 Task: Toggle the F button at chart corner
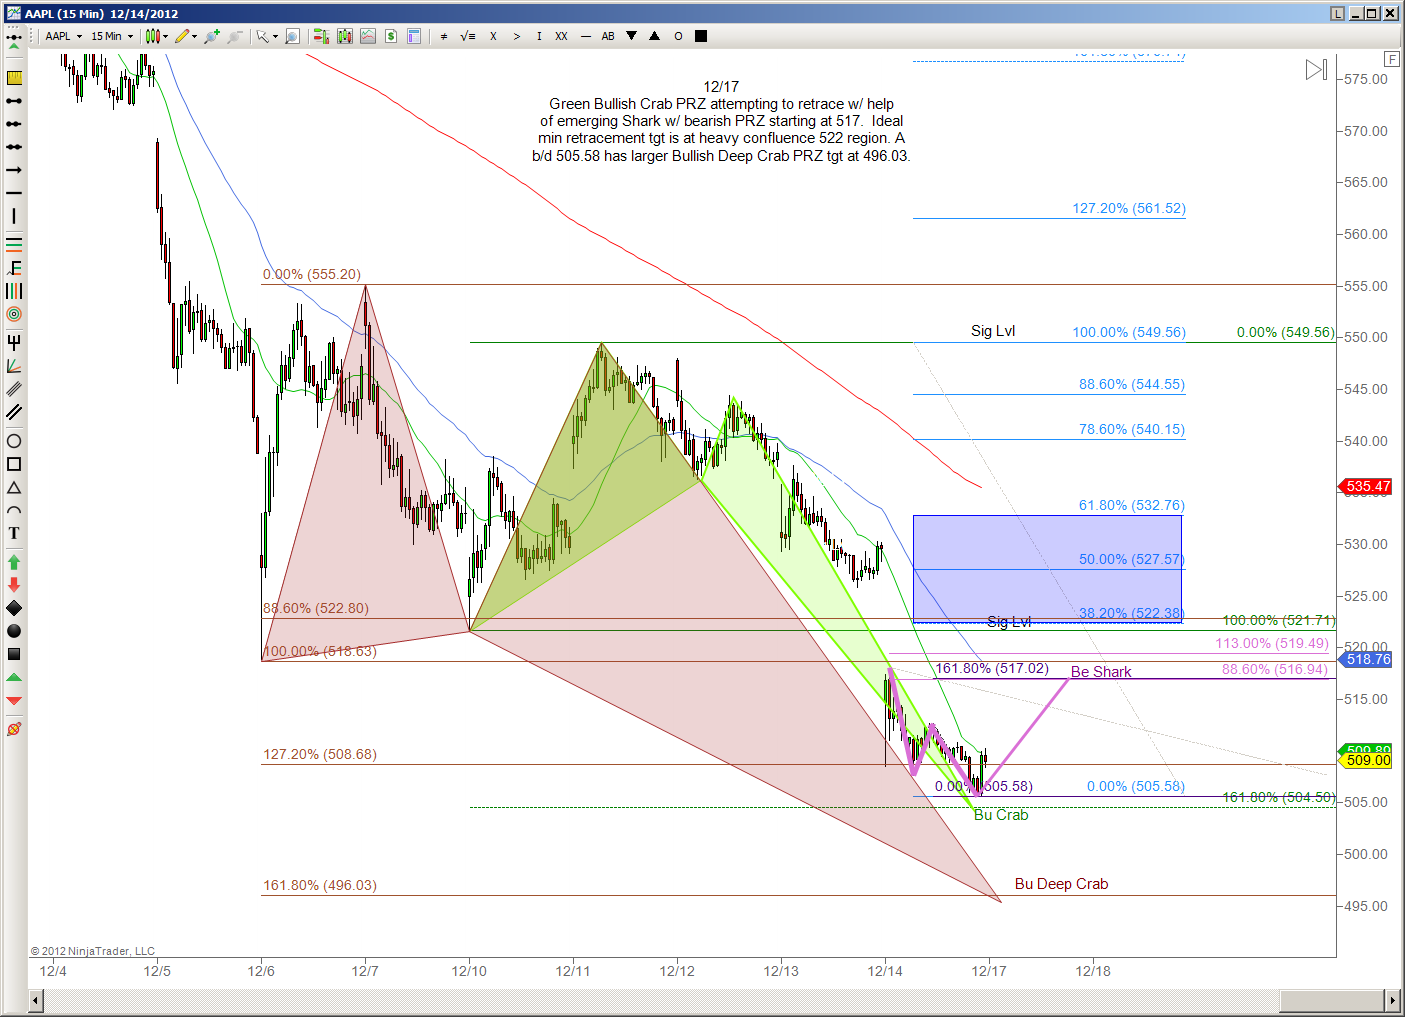click(x=1391, y=59)
